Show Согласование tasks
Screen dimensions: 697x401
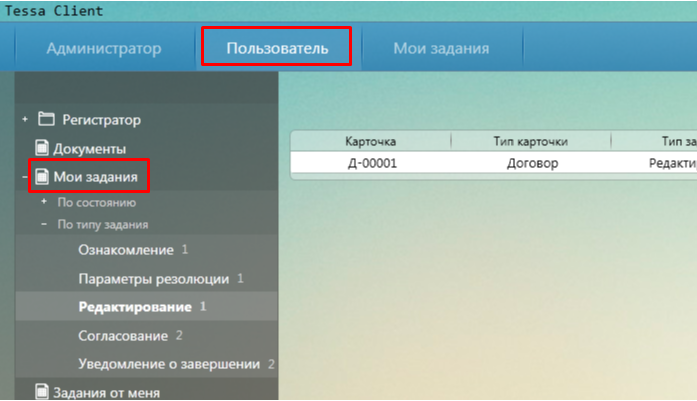coord(124,335)
